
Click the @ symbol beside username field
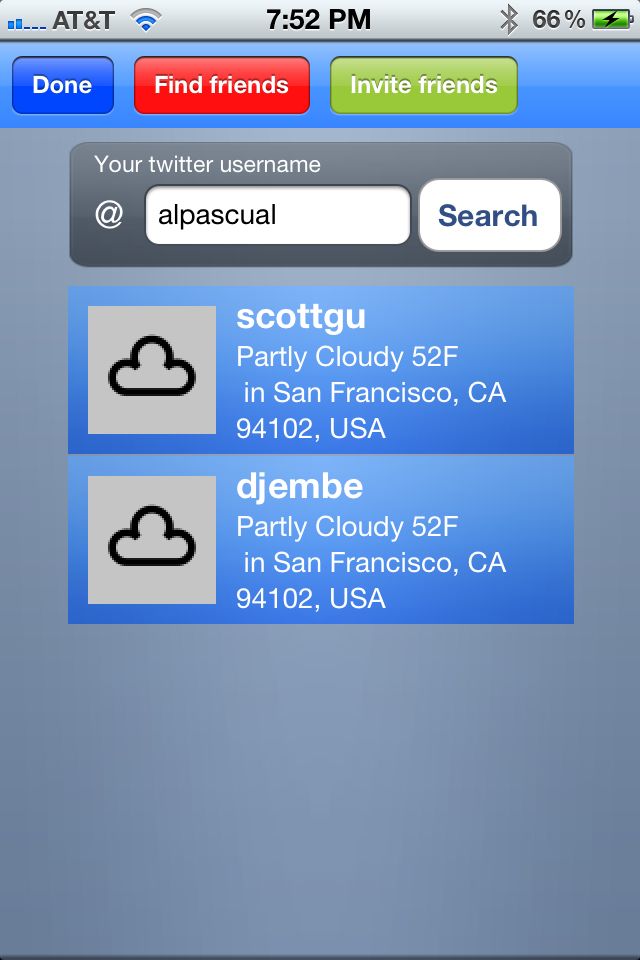click(109, 215)
